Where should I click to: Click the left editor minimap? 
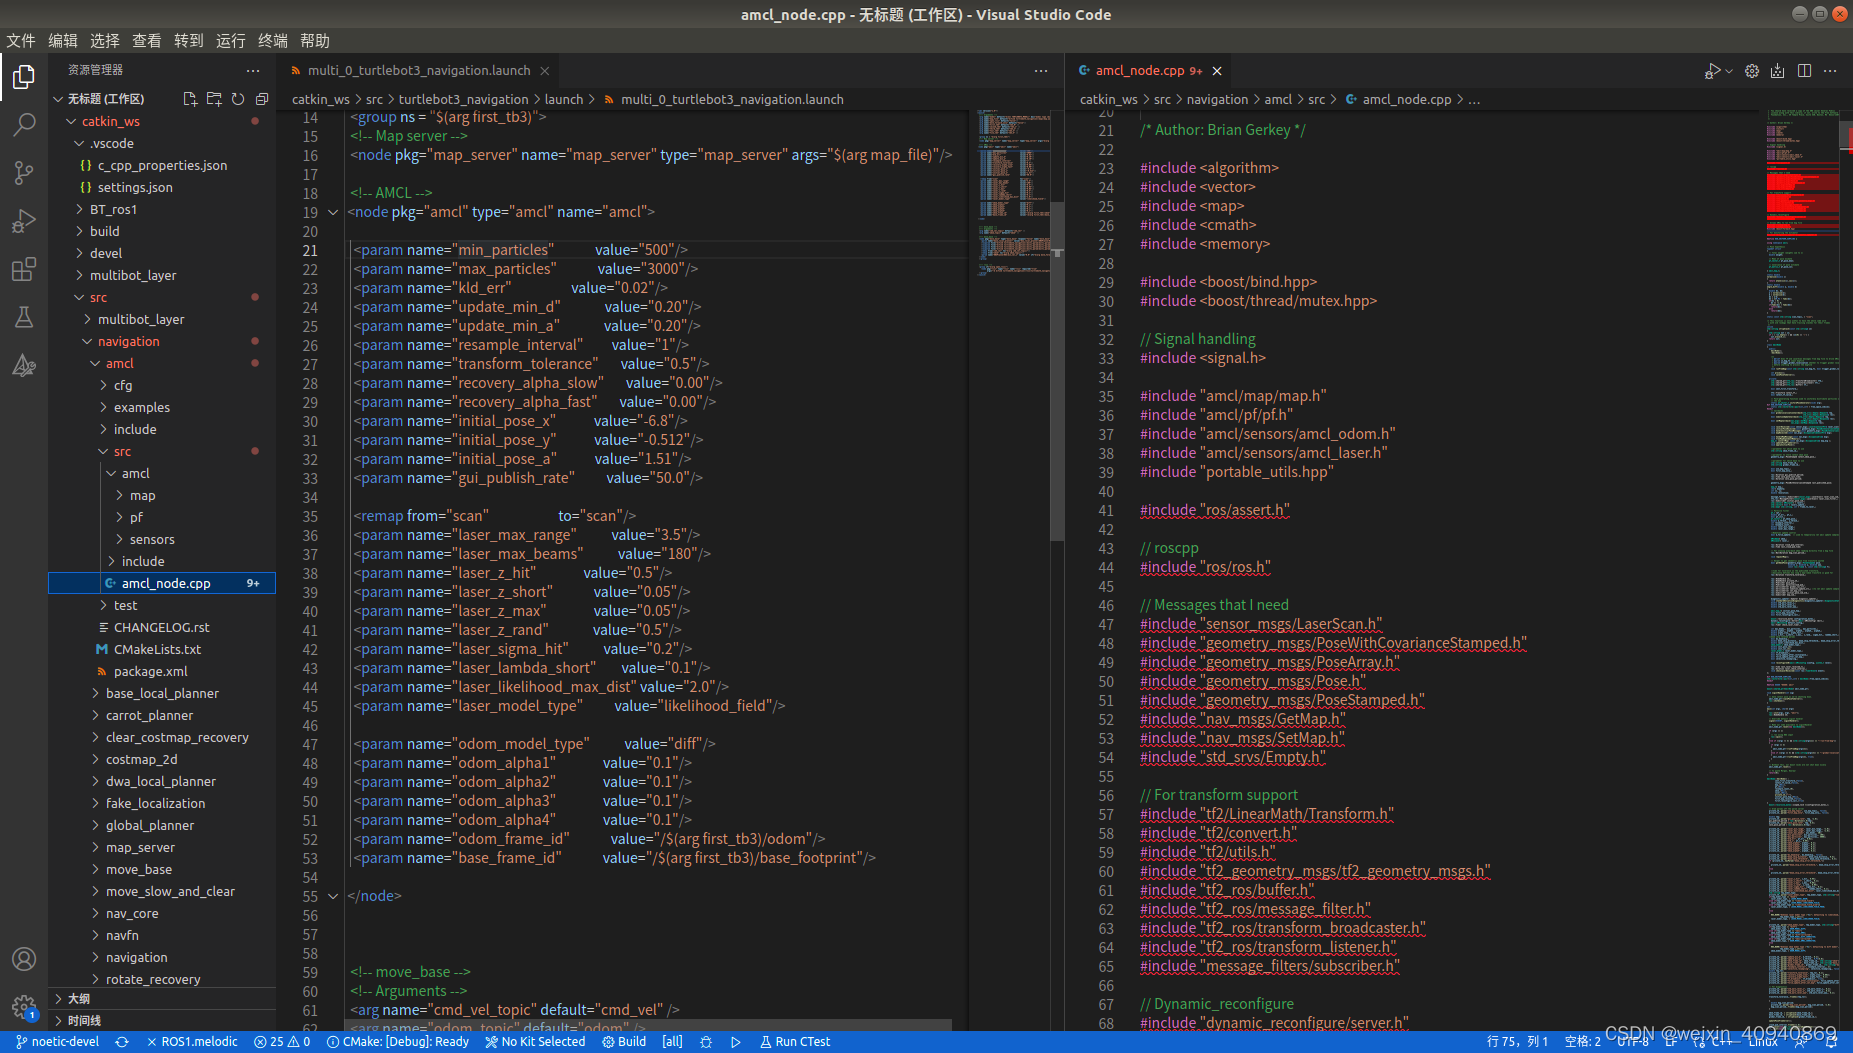point(1014,192)
